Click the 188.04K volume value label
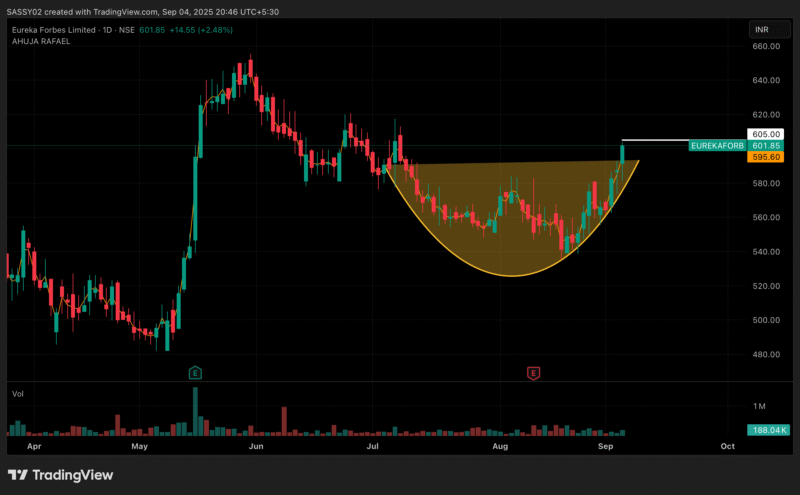 click(x=766, y=430)
